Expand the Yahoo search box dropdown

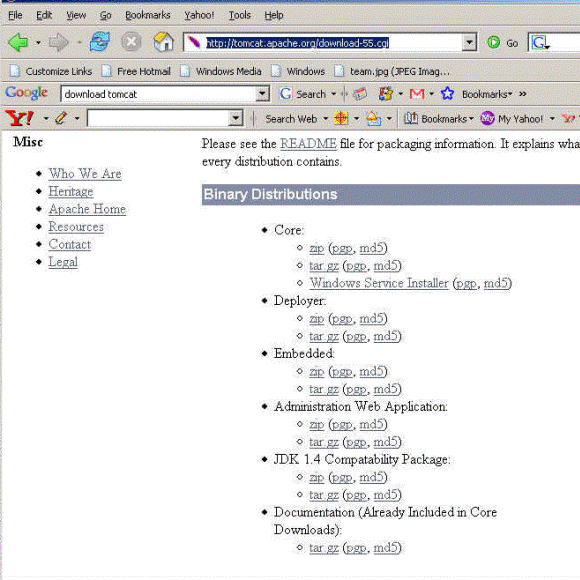235,118
